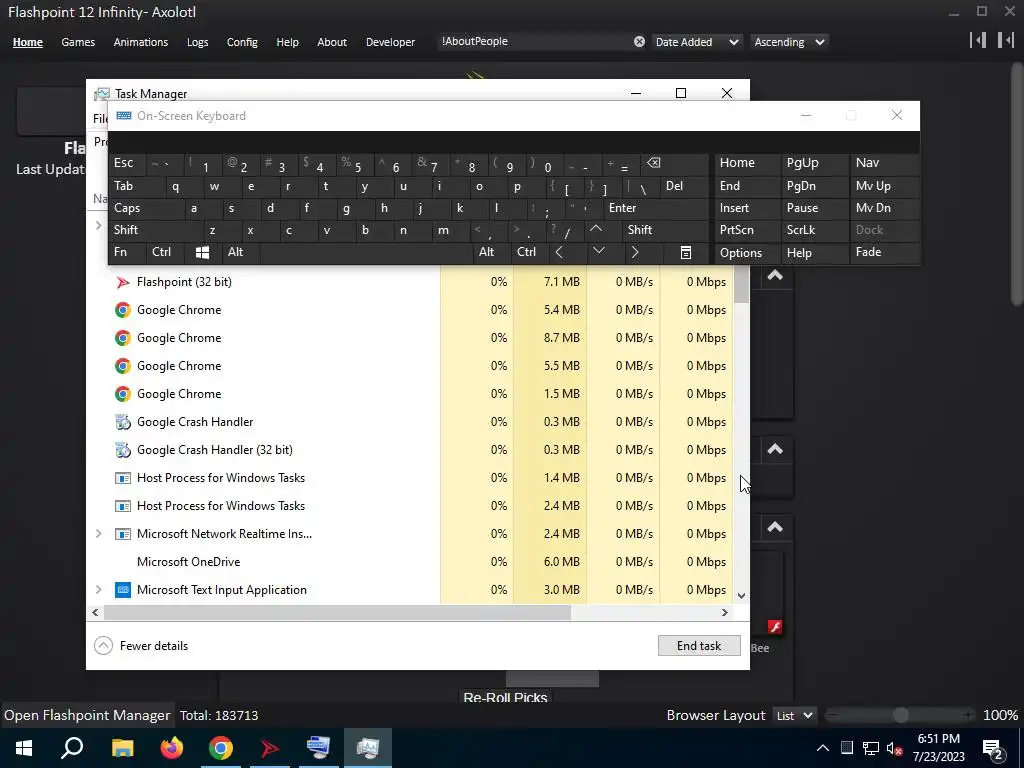Click Google Chrome icon in 5.5 MB row

(122, 366)
